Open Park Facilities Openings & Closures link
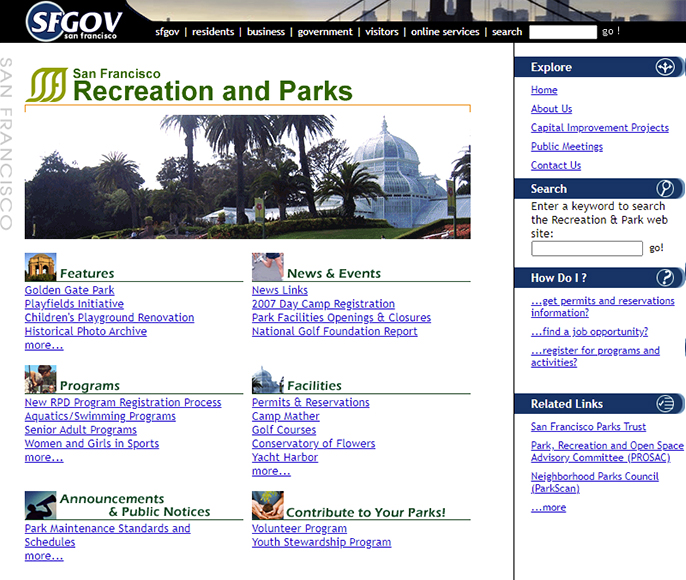 [341, 318]
